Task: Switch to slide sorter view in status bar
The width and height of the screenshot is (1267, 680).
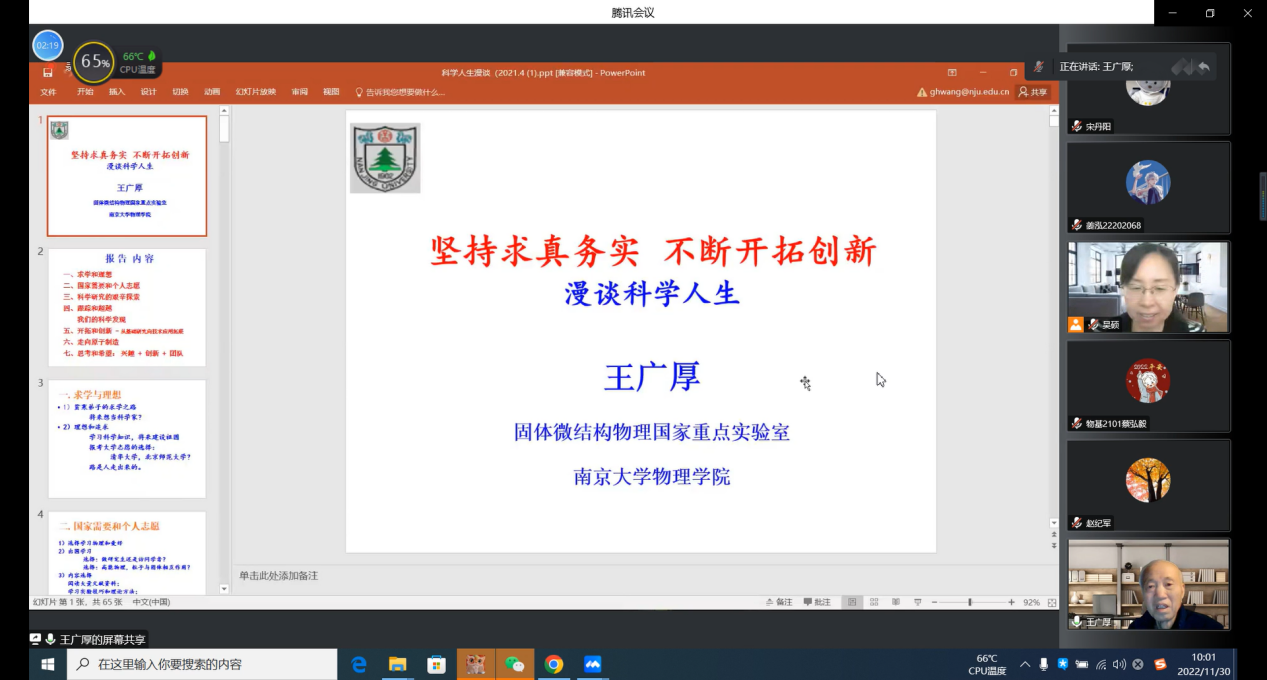Action: pos(873,602)
